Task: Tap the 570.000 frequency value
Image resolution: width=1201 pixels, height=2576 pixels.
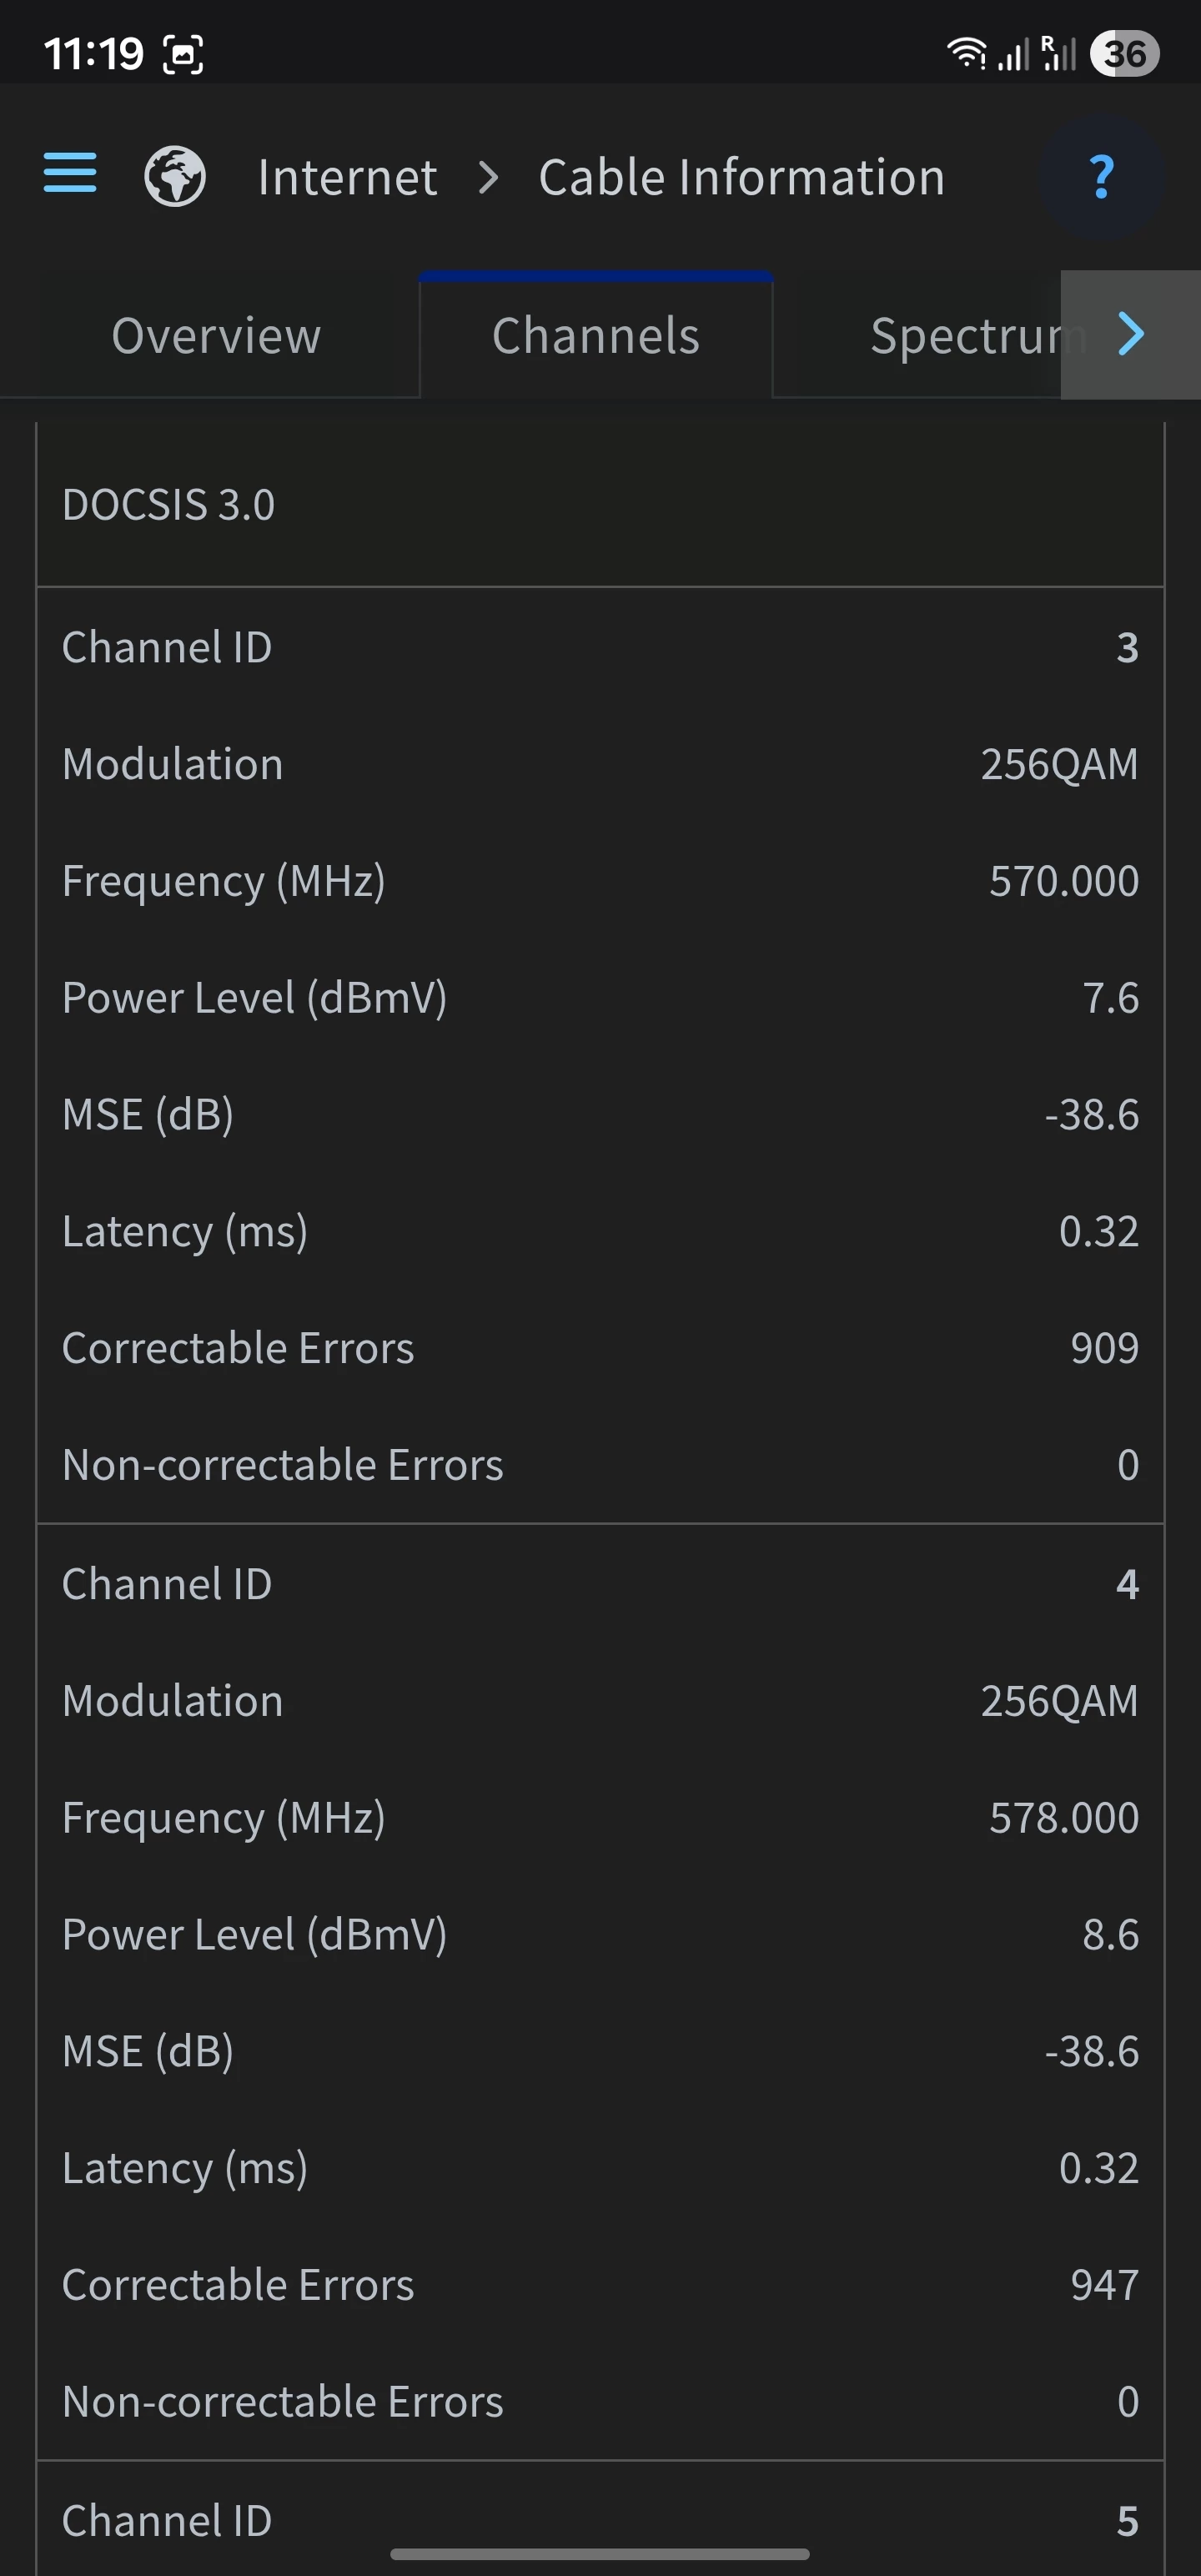Action: coord(1063,881)
